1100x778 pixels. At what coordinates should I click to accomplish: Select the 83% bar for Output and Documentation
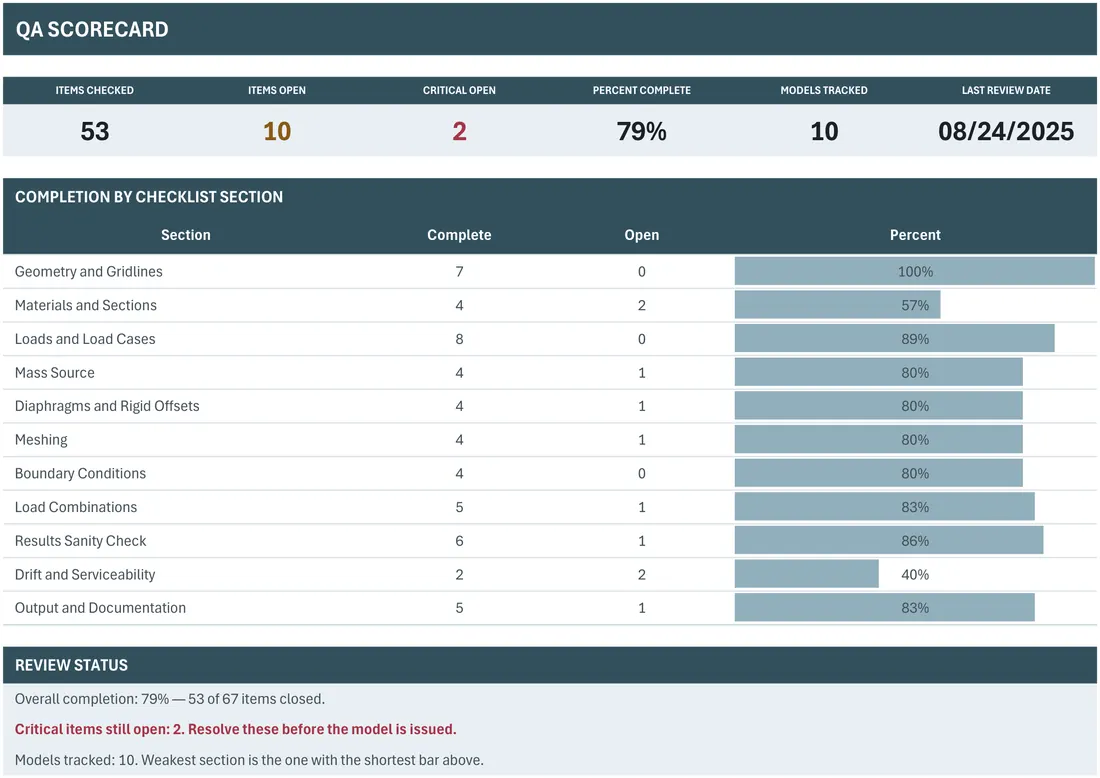coord(885,608)
